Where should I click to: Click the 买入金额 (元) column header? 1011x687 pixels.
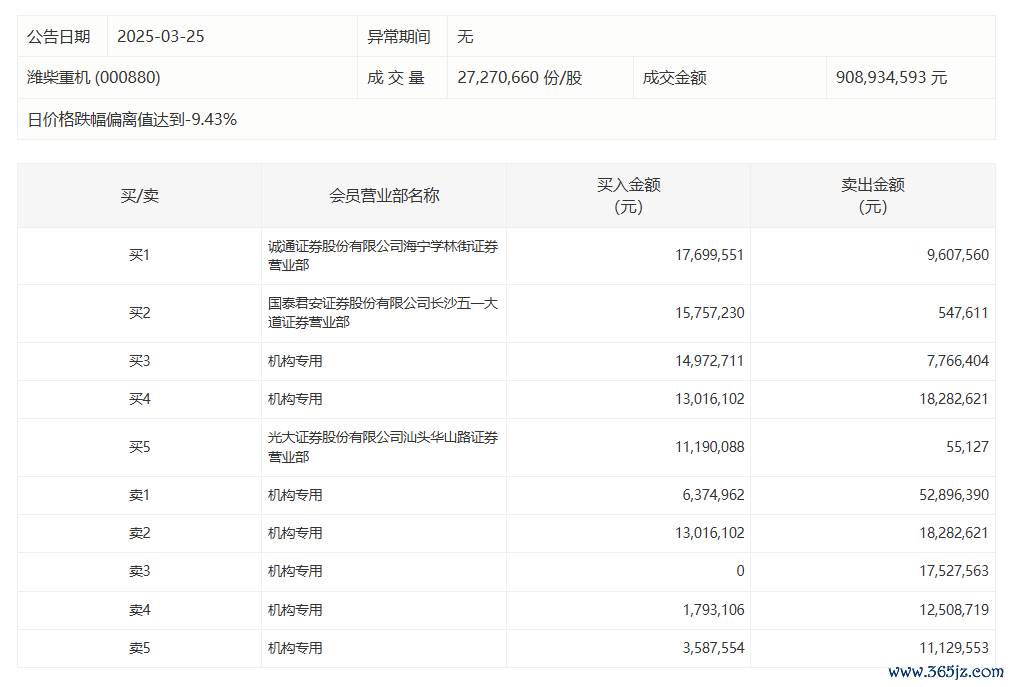628,196
